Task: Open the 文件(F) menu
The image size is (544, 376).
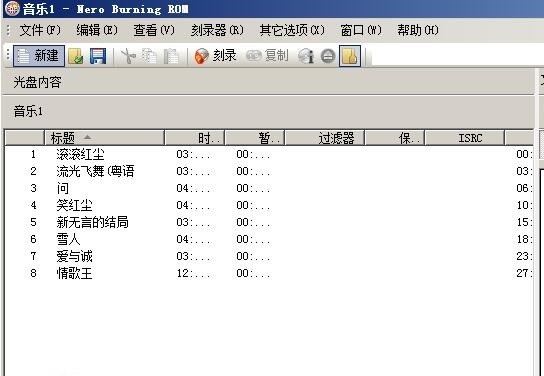Action: click(40, 30)
